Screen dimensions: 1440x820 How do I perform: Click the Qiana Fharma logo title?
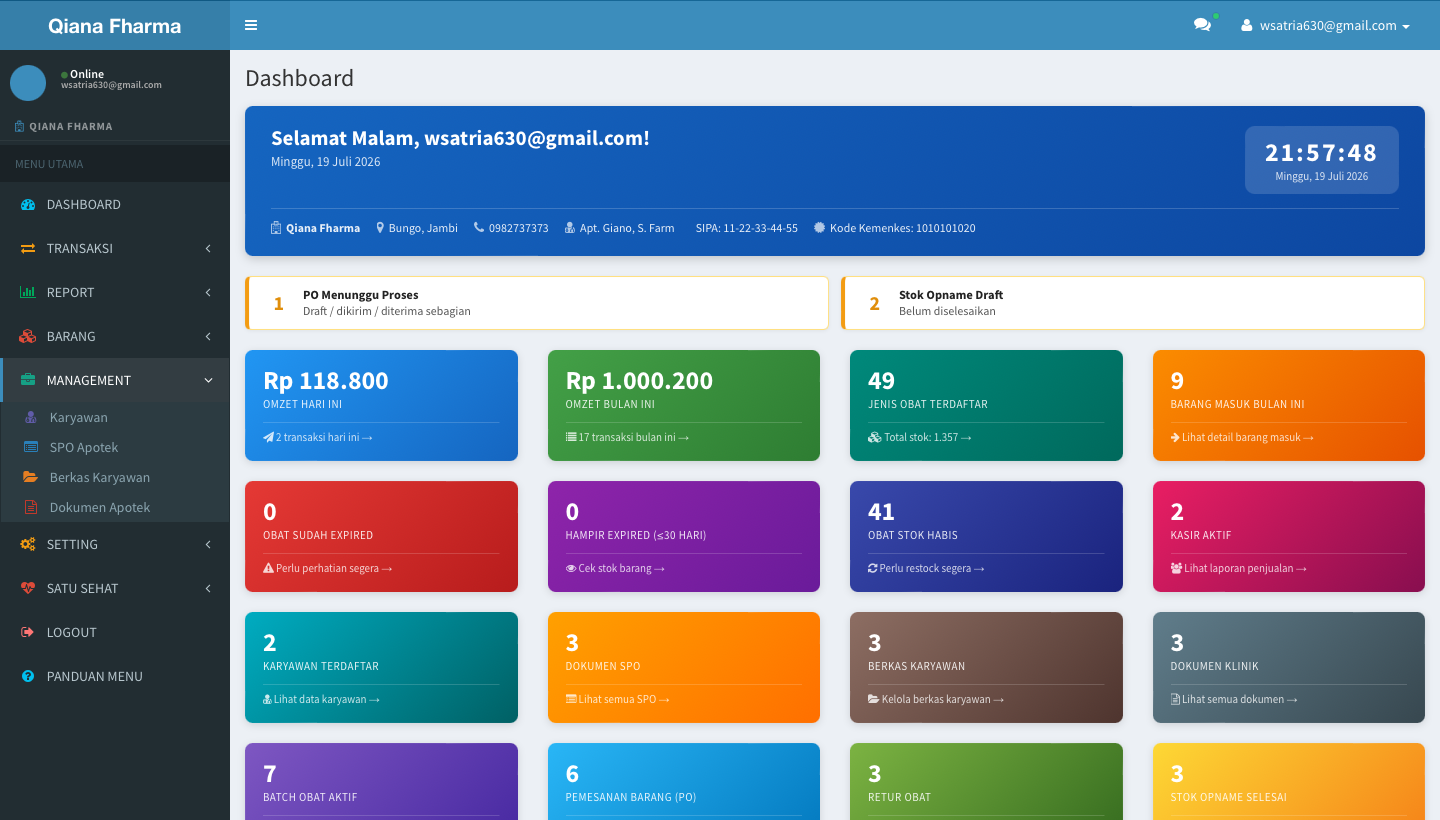(x=115, y=26)
